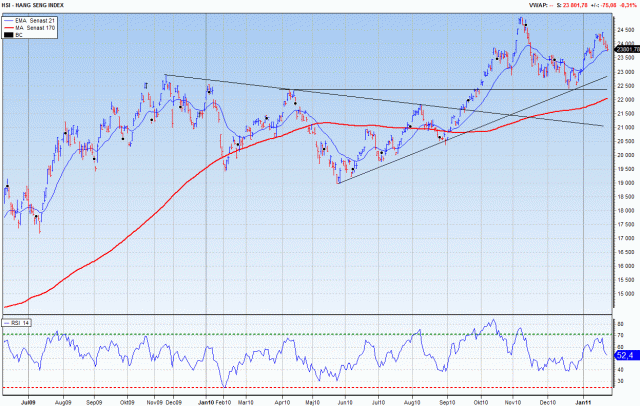
Task: Click the green dotted RSI 70 overbought line
Action: [300, 333]
